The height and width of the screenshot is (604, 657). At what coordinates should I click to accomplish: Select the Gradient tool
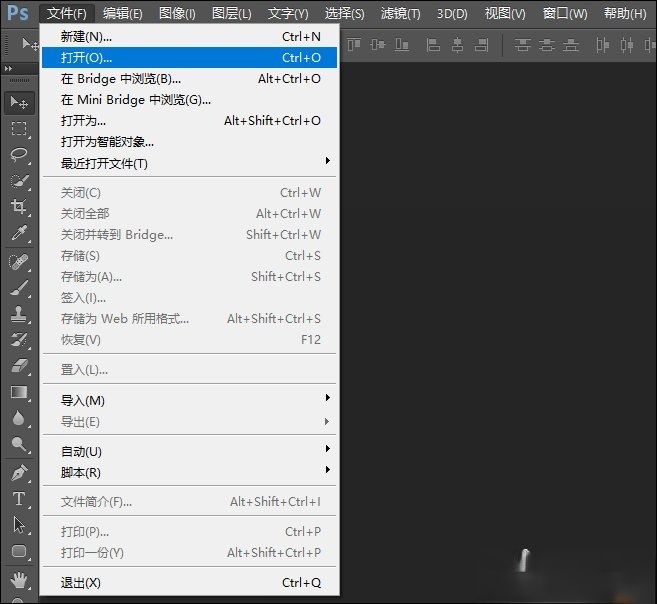(19, 392)
